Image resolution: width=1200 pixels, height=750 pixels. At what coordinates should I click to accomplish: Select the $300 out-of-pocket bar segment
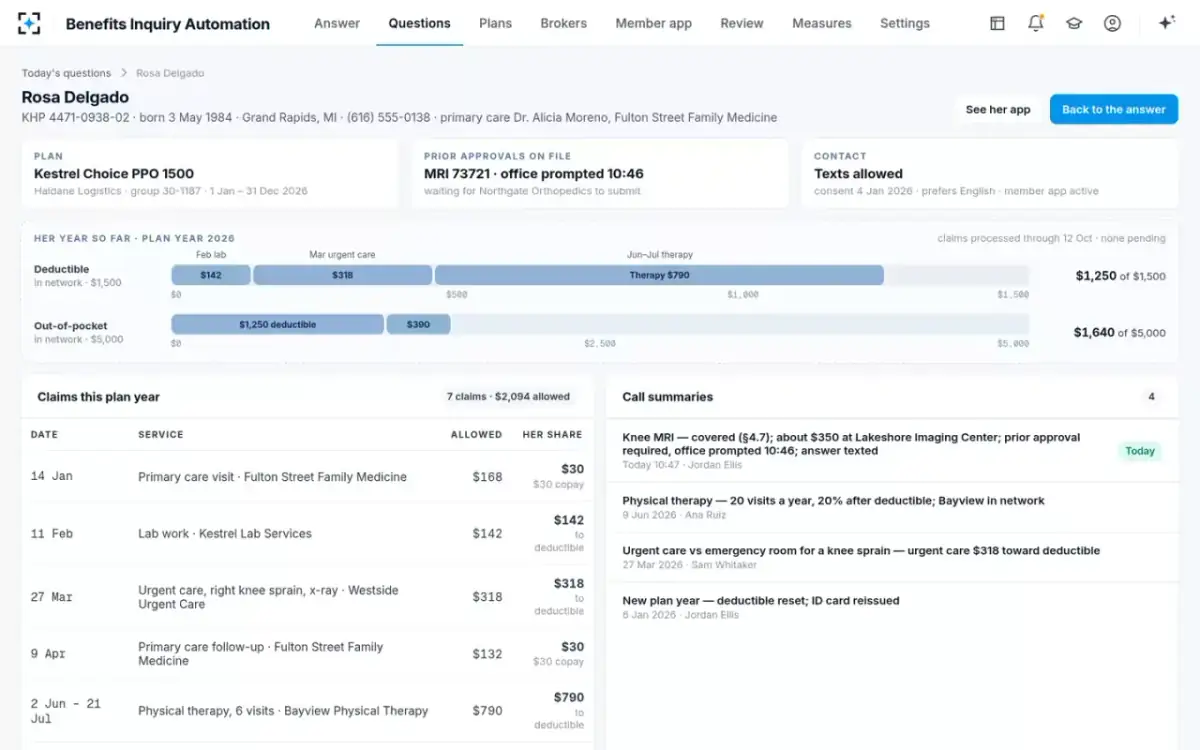coord(418,324)
